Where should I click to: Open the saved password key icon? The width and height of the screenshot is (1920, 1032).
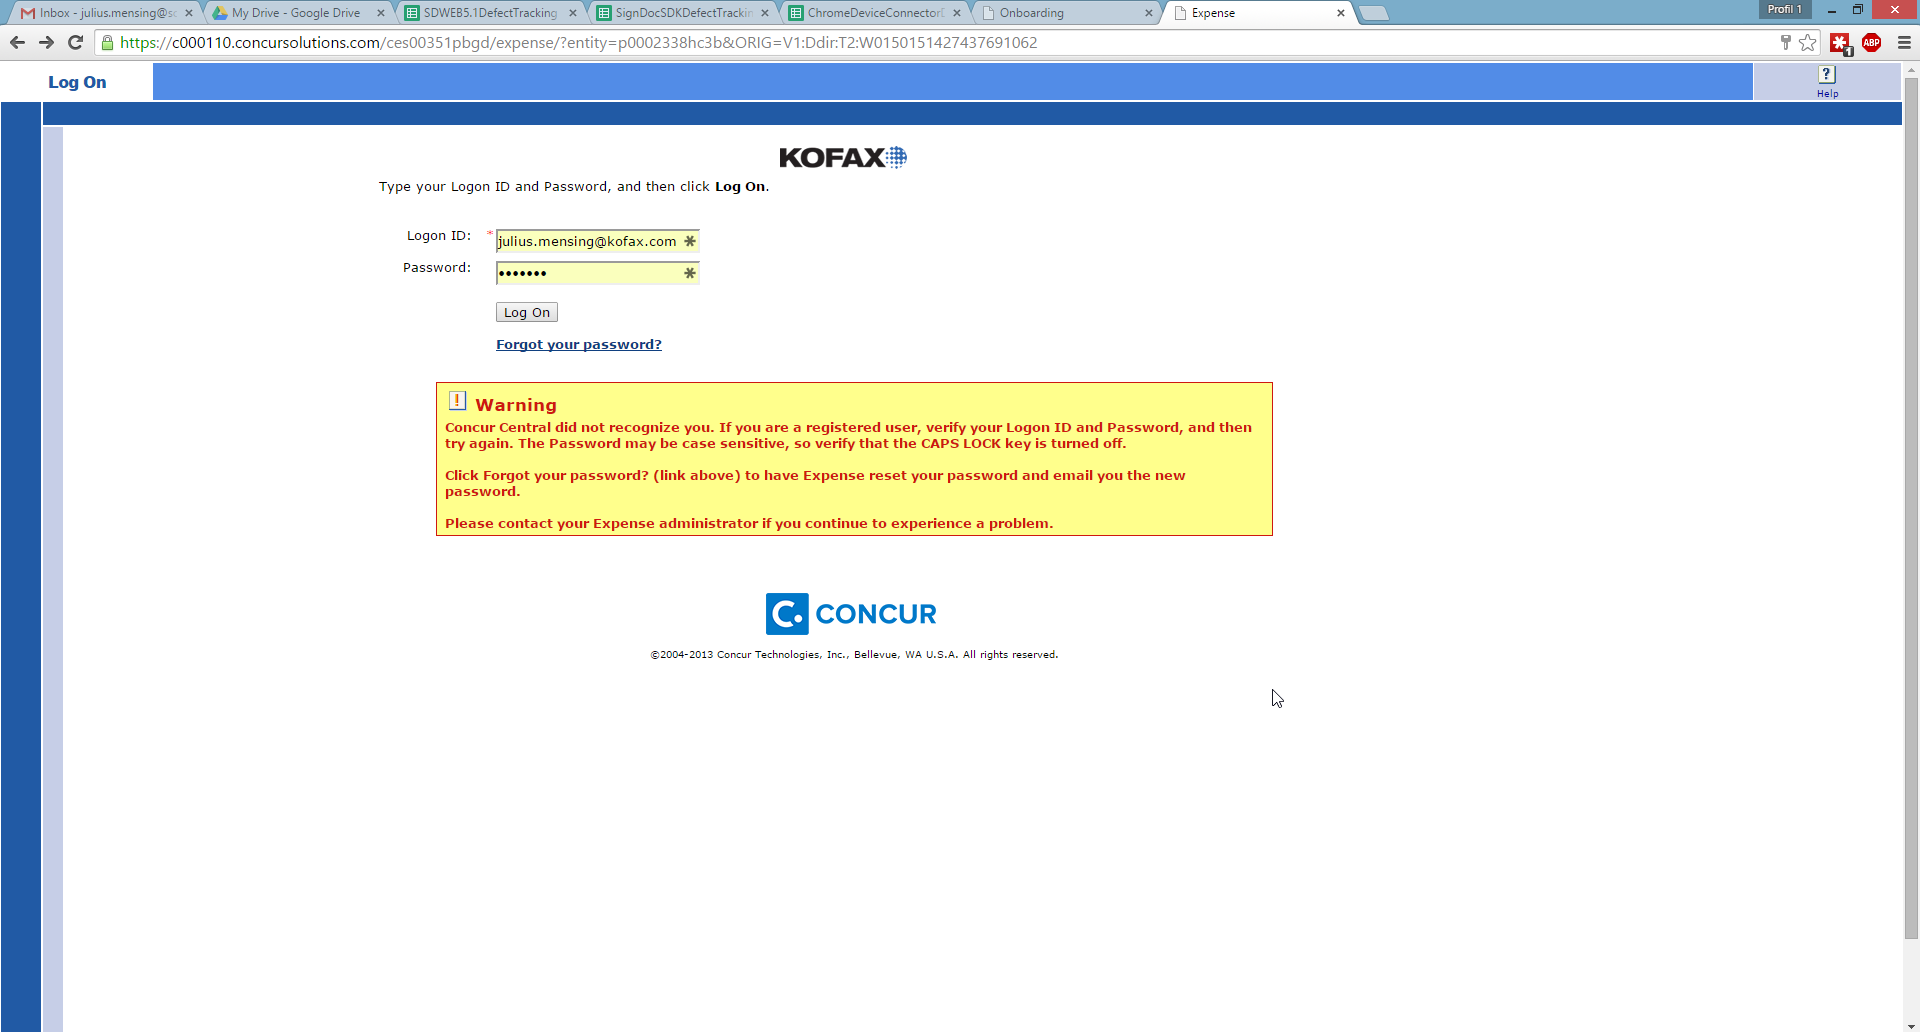tap(1785, 42)
